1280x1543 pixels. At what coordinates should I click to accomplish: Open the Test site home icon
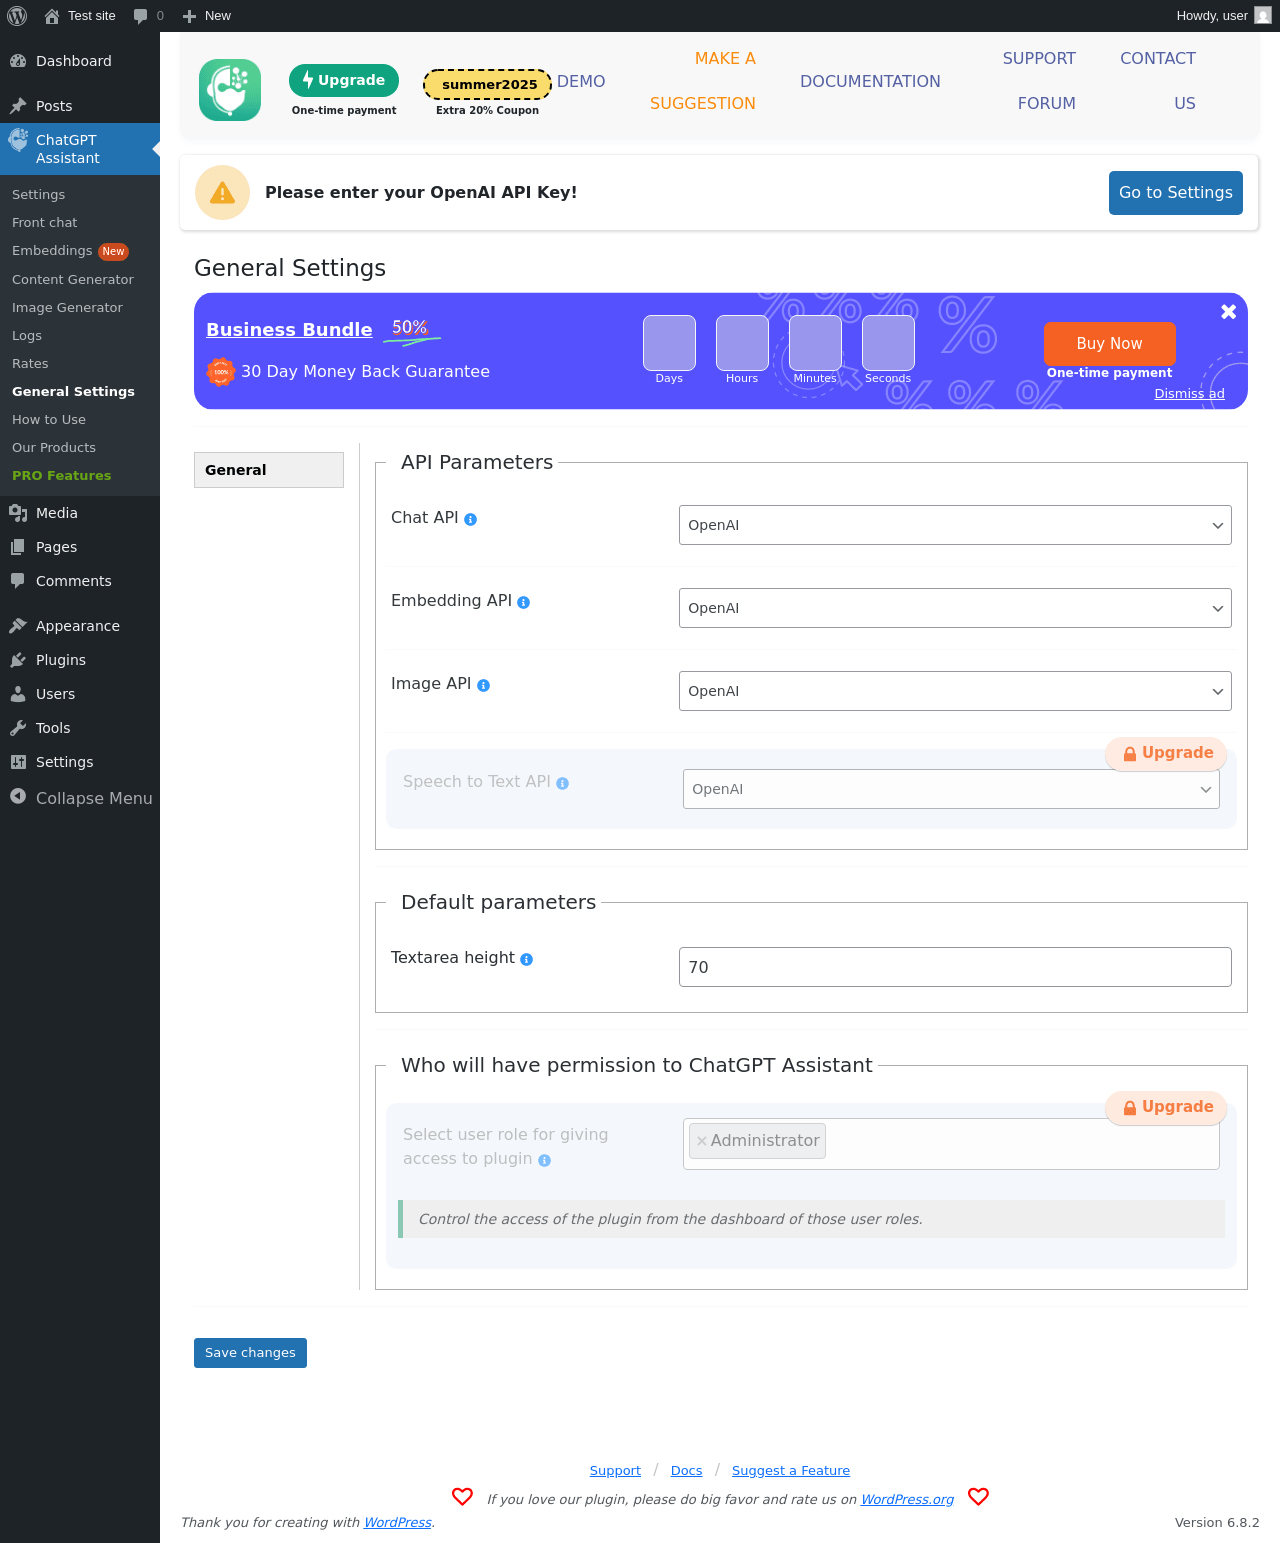pyautogui.click(x=52, y=16)
